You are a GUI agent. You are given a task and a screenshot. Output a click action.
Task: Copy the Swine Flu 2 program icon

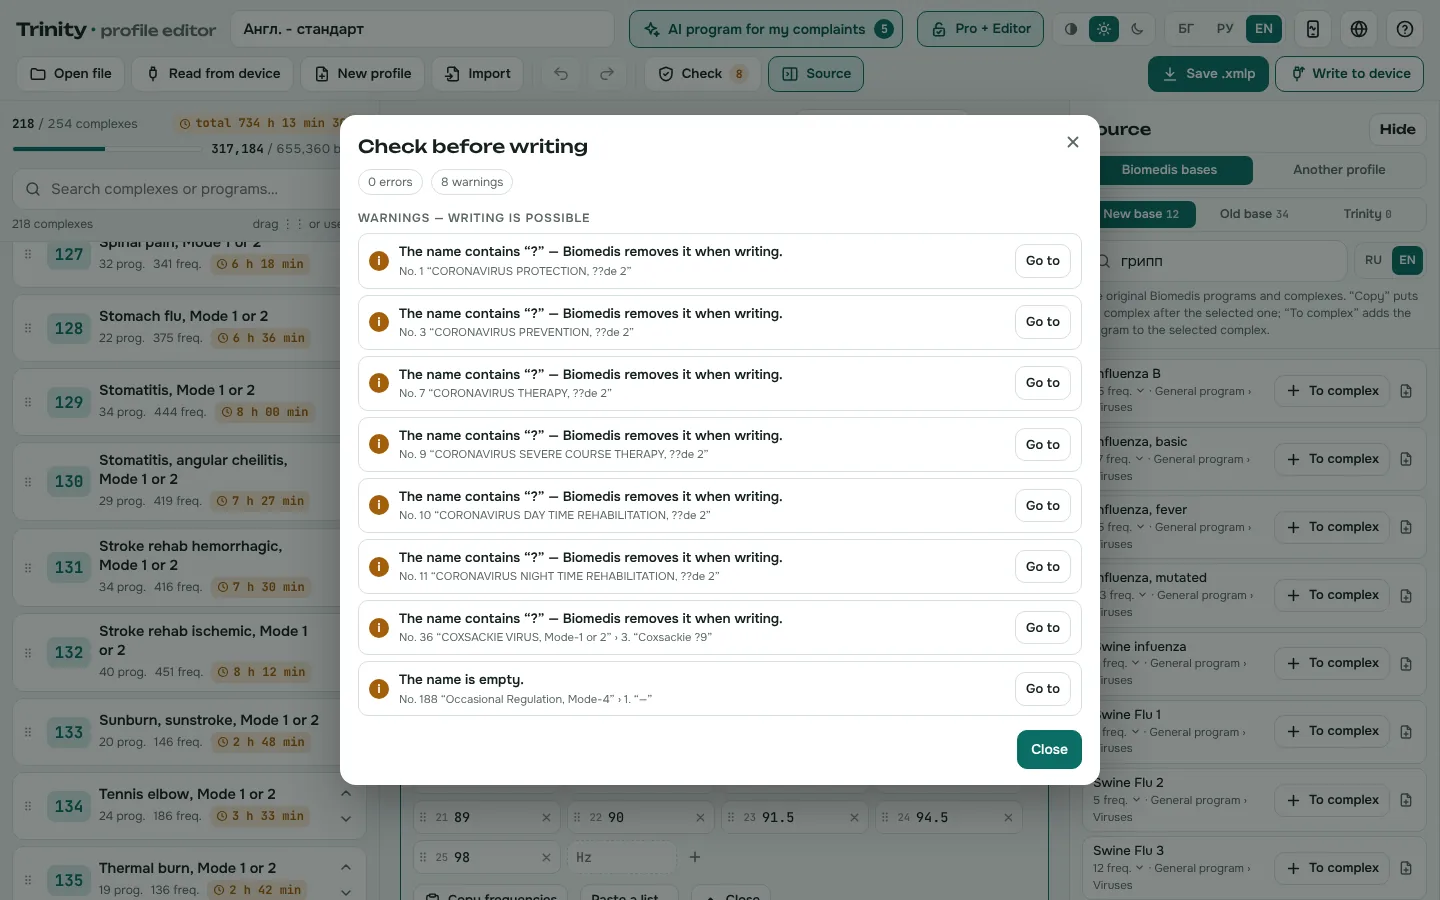pyautogui.click(x=1406, y=800)
